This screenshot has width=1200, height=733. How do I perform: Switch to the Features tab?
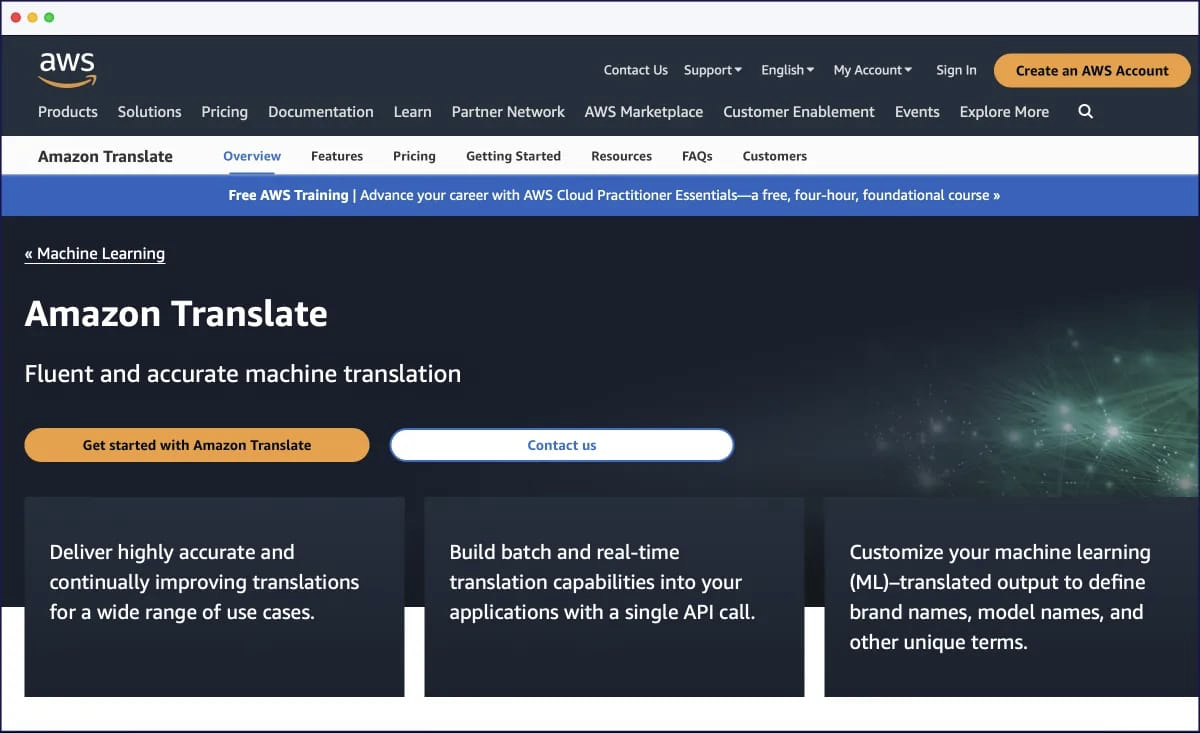click(x=337, y=156)
